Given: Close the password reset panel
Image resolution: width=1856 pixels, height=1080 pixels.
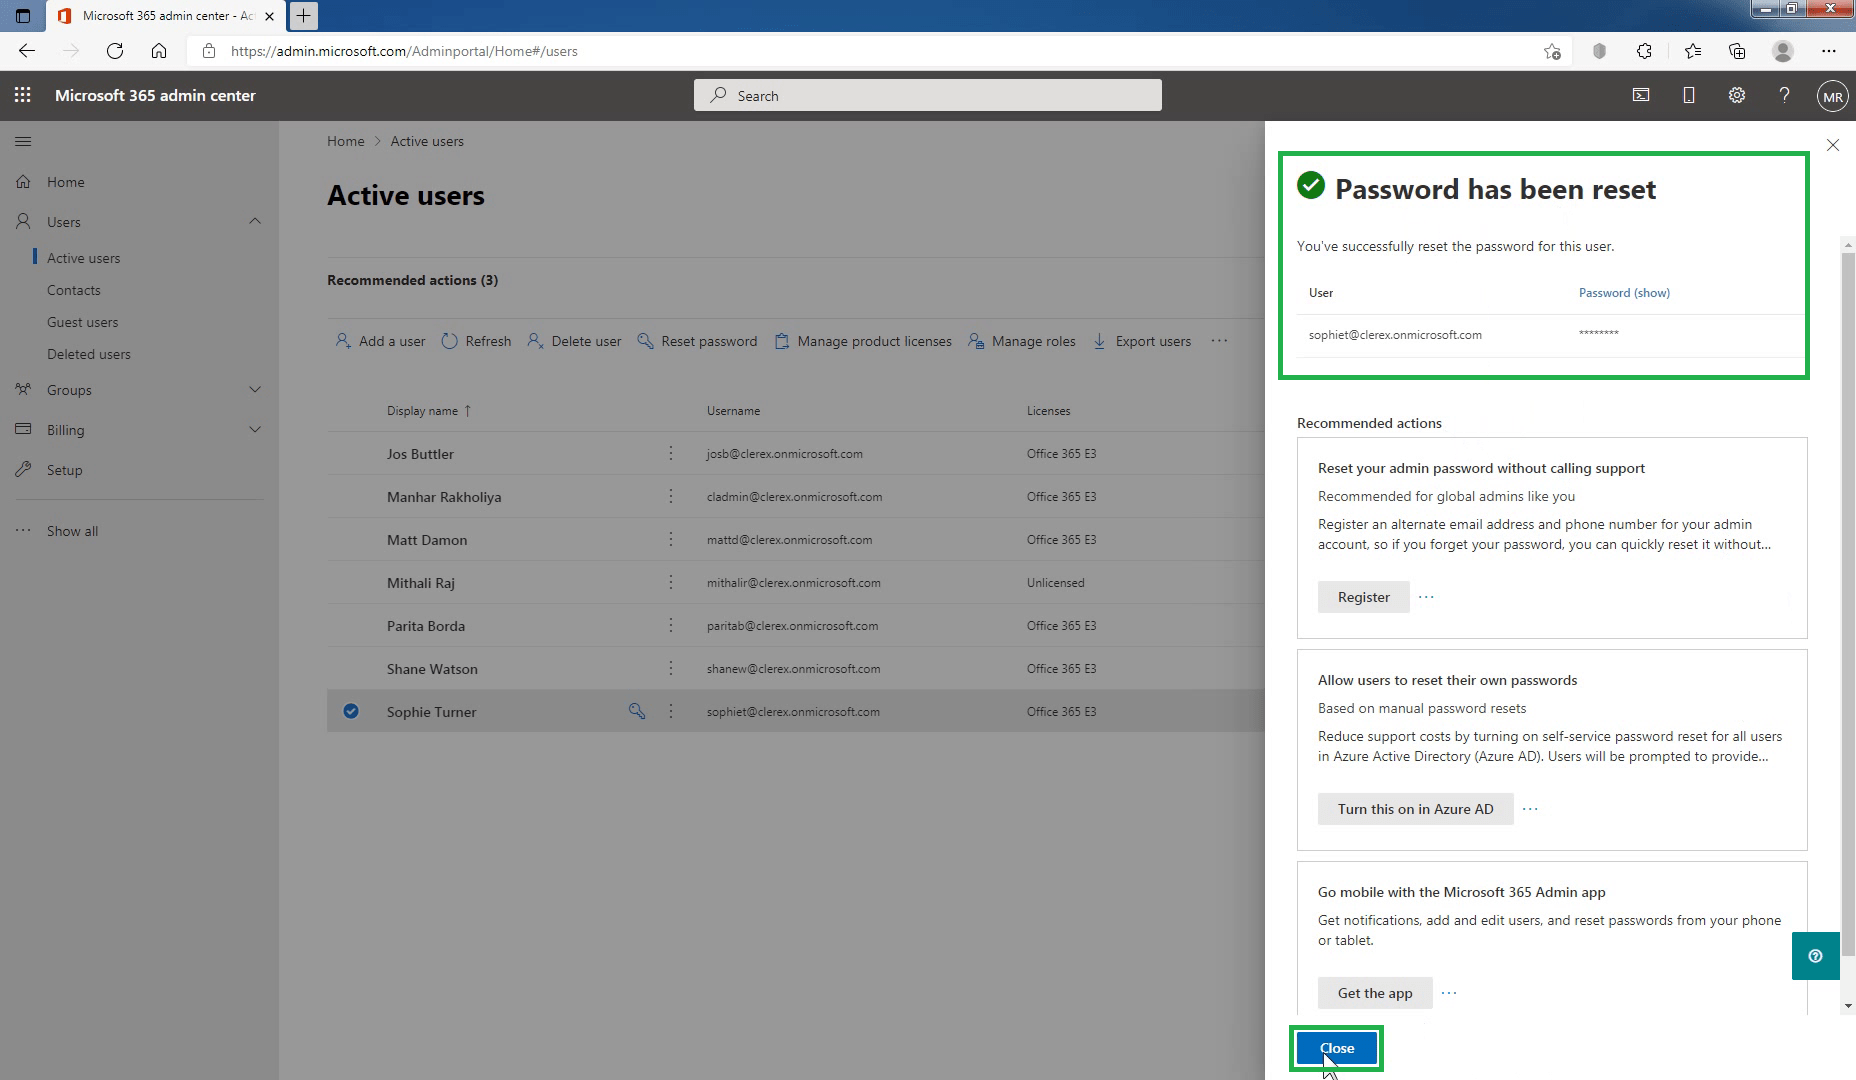Looking at the screenshot, I should tap(1832, 145).
